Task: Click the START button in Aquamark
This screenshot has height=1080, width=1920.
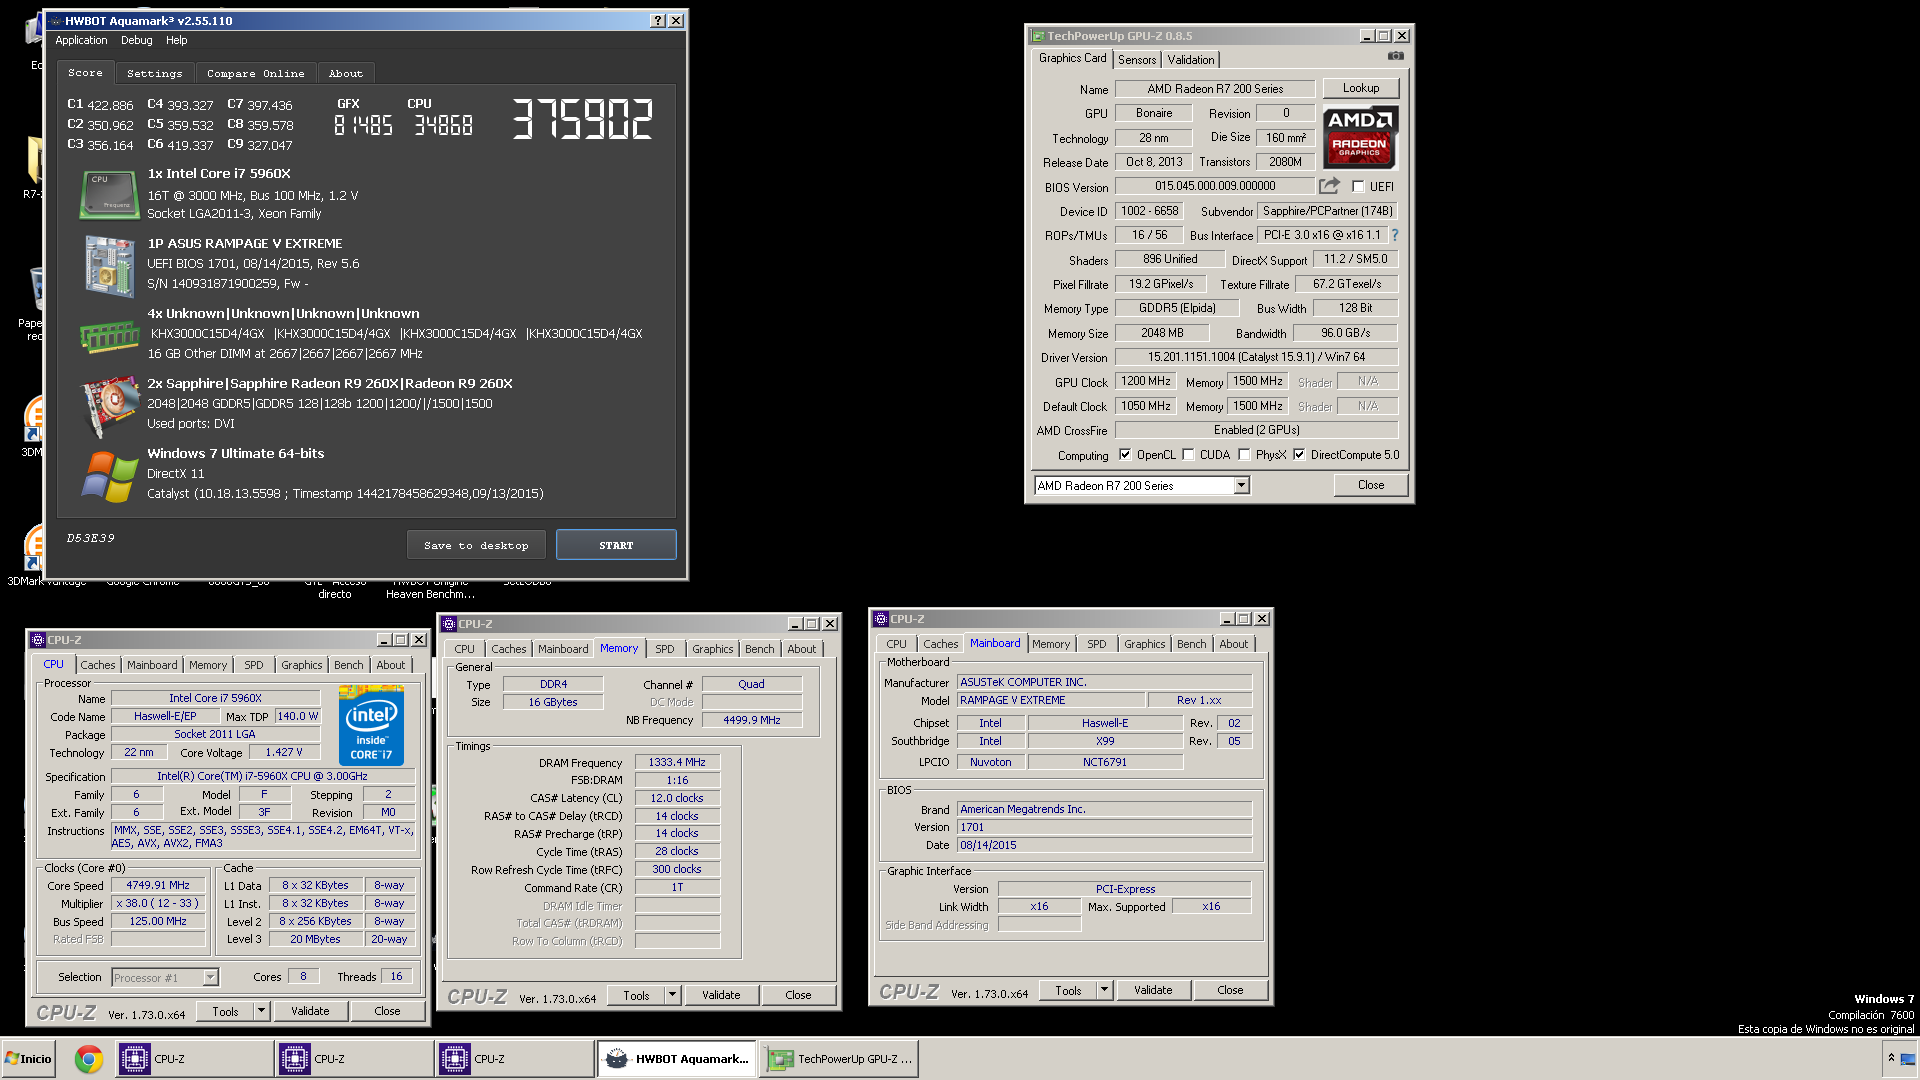Action: tap(616, 545)
